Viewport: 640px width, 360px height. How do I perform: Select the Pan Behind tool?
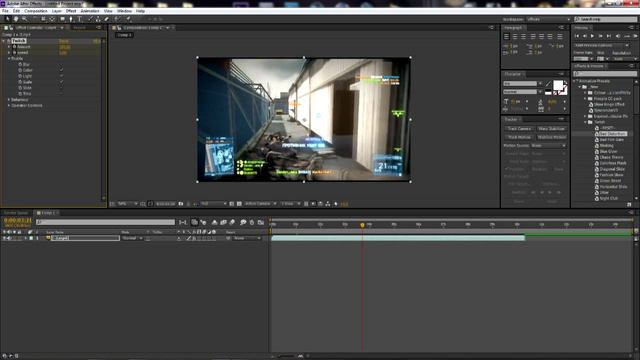click(52, 19)
